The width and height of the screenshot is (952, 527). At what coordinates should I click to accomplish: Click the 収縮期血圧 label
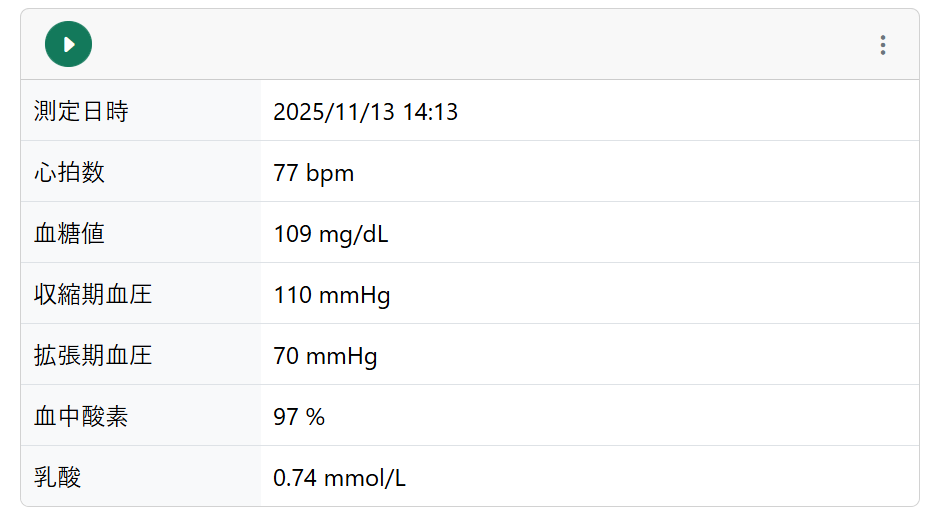pos(93,295)
